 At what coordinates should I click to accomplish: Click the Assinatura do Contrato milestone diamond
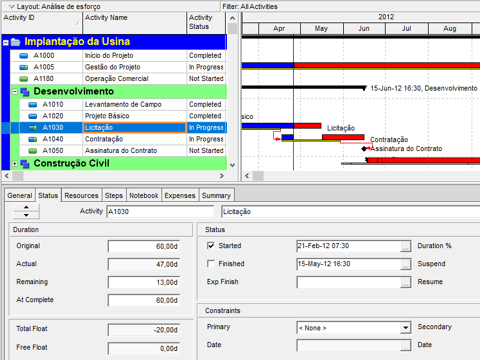coord(364,149)
